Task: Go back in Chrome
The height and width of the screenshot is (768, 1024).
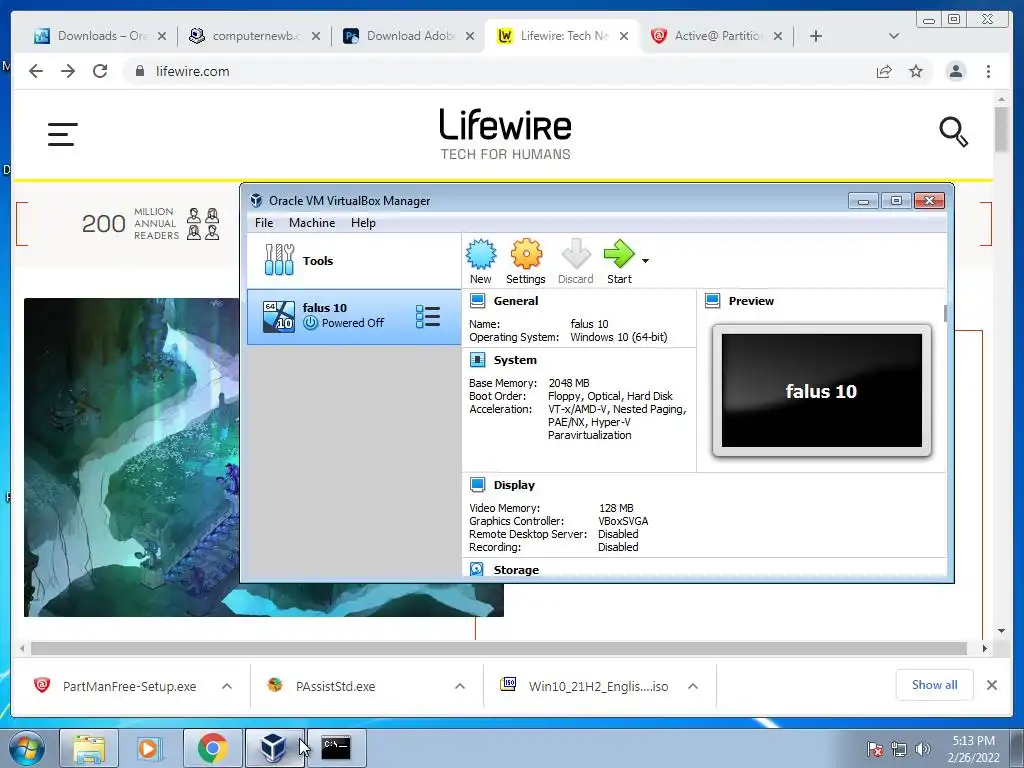Action: click(x=36, y=71)
